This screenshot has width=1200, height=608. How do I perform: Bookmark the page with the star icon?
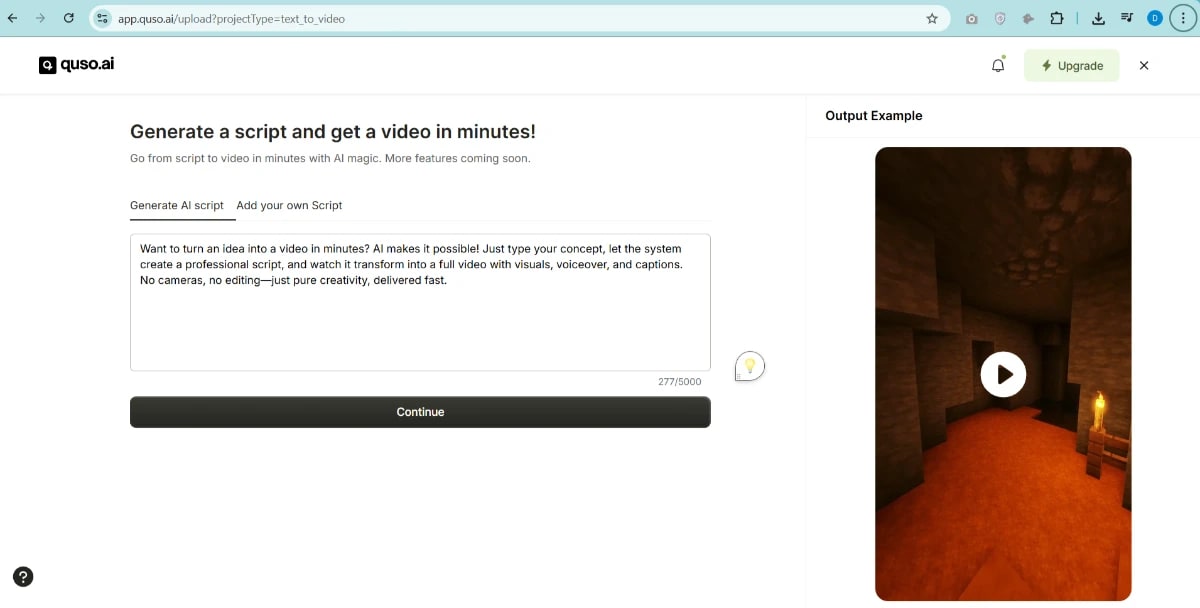(x=931, y=17)
